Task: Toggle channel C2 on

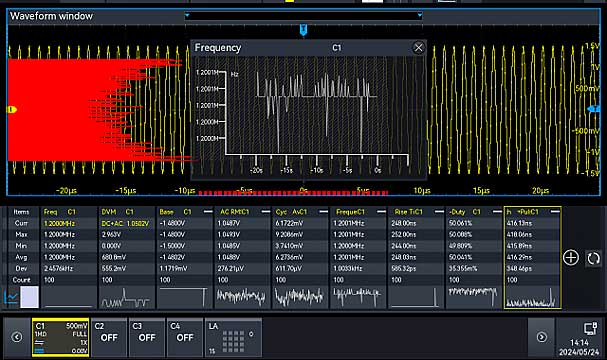Action: click(x=109, y=337)
